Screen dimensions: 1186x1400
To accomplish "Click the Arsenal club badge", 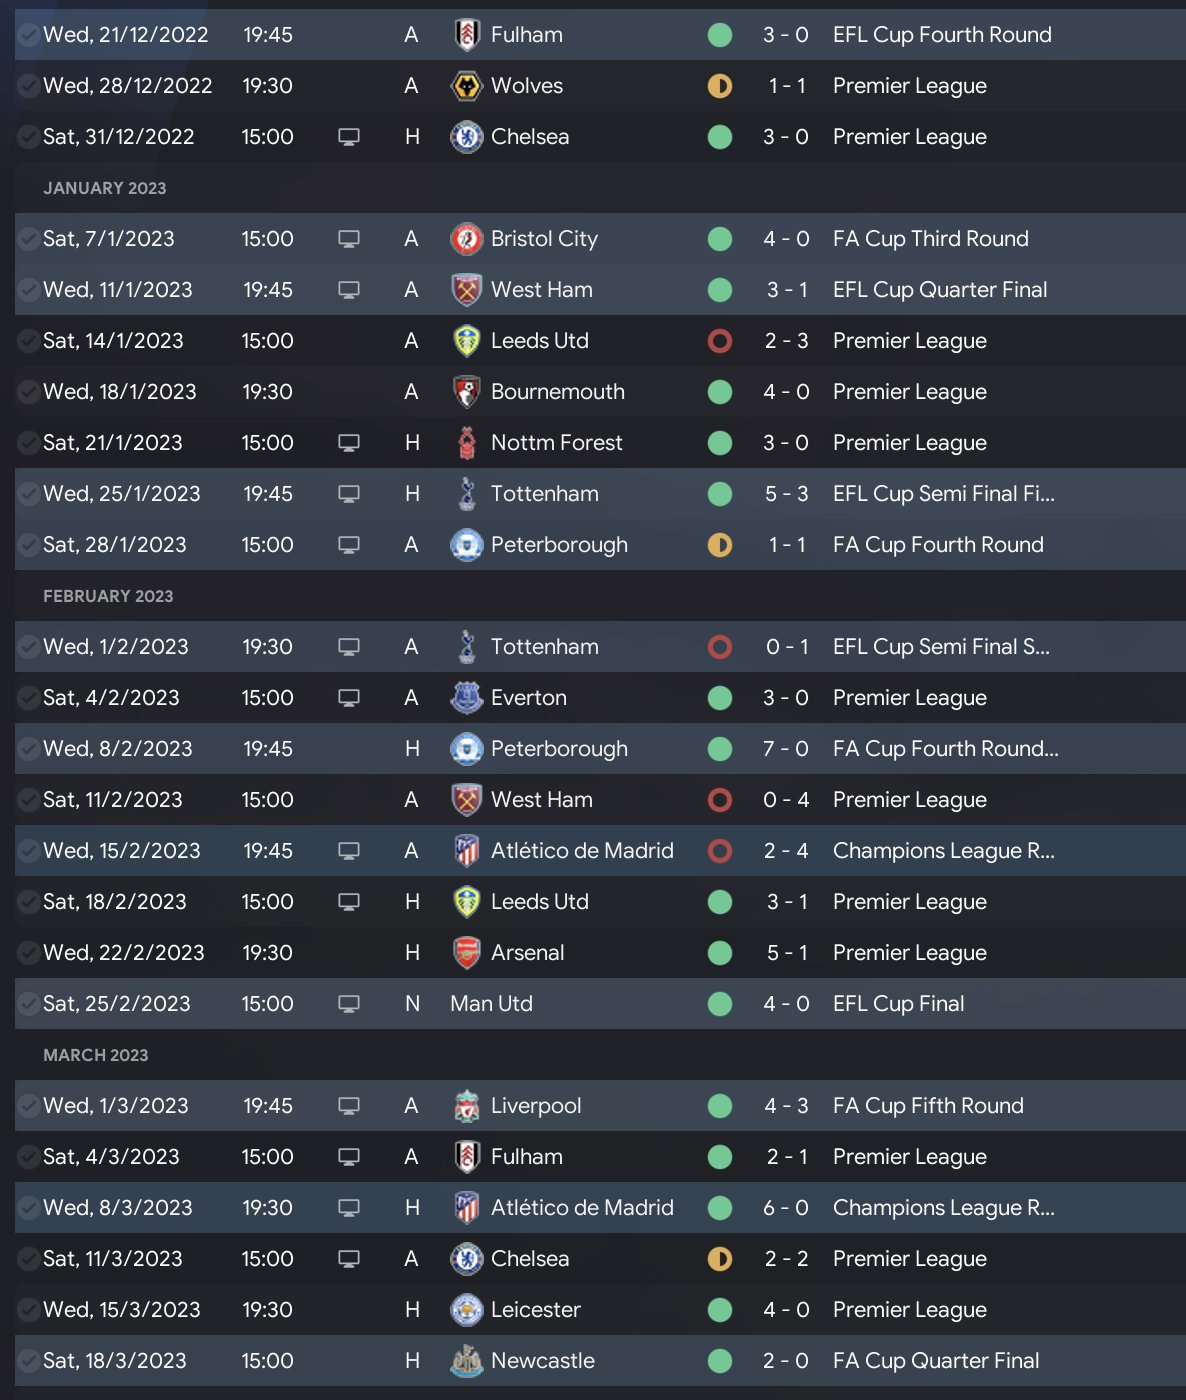I will [x=466, y=953].
